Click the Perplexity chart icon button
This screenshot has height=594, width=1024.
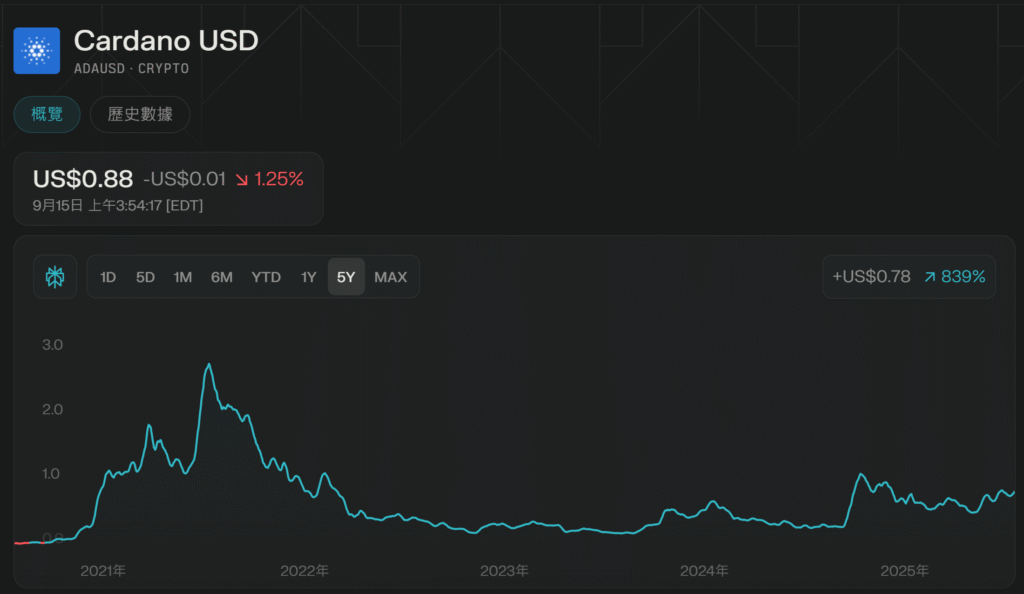(x=55, y=277)
